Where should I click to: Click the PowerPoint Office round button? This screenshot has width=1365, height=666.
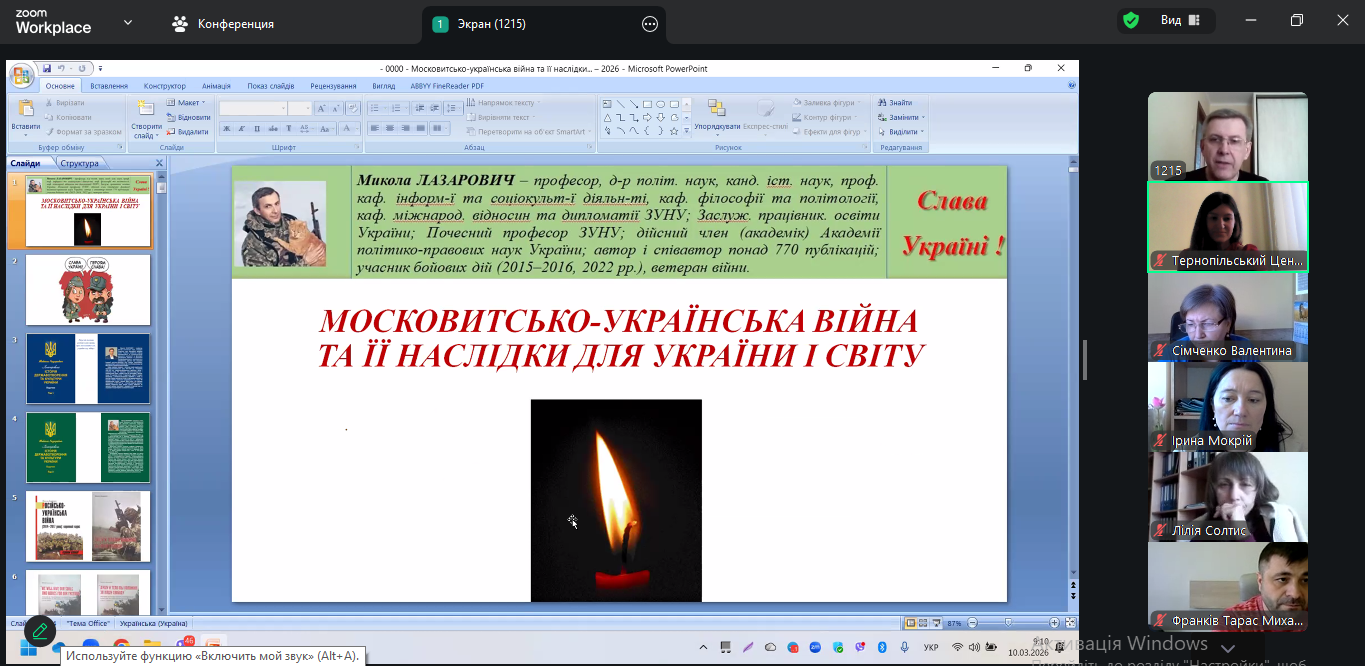coord(21,77)
